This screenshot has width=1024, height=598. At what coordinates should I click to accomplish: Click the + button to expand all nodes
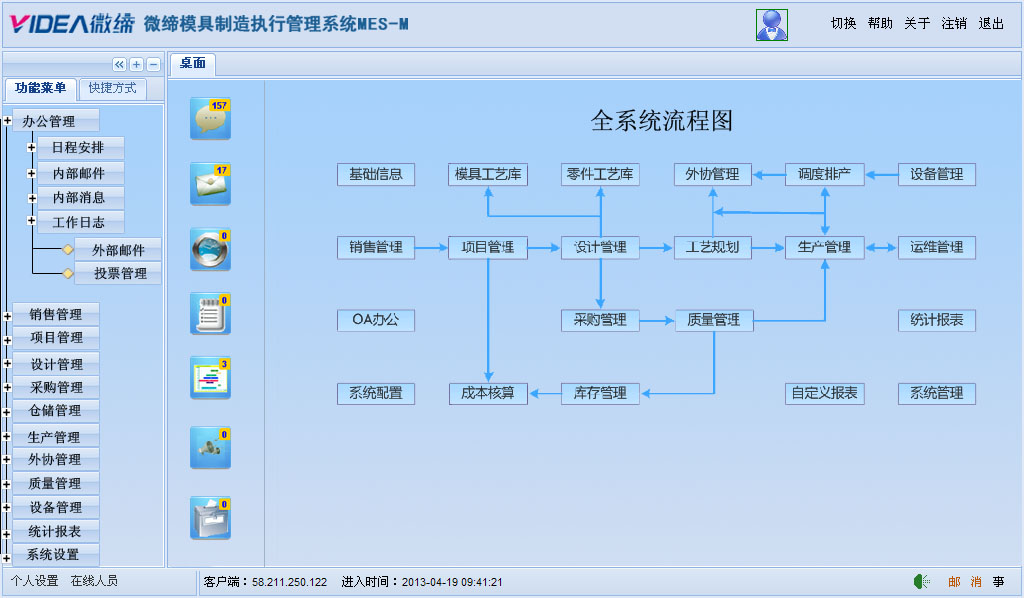(135, 64)
